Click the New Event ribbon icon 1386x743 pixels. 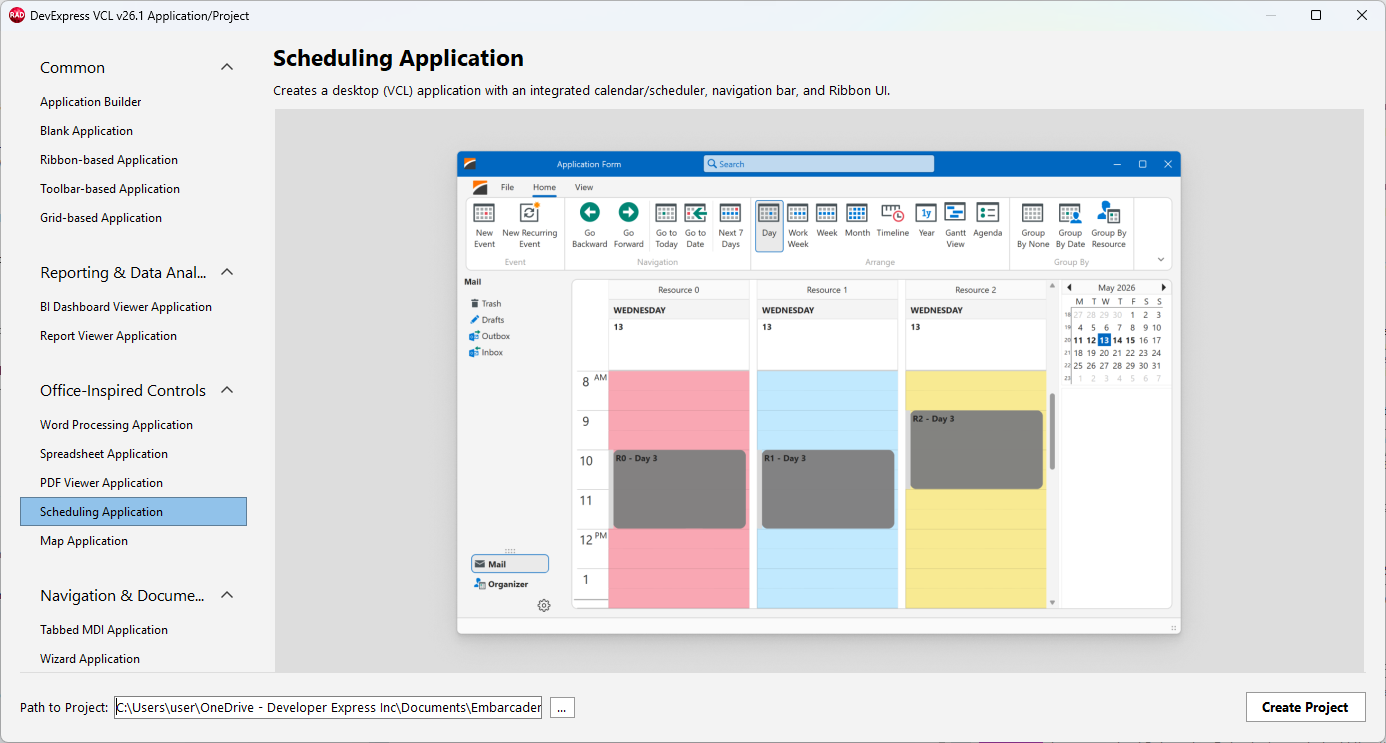[x=484, y=213]
